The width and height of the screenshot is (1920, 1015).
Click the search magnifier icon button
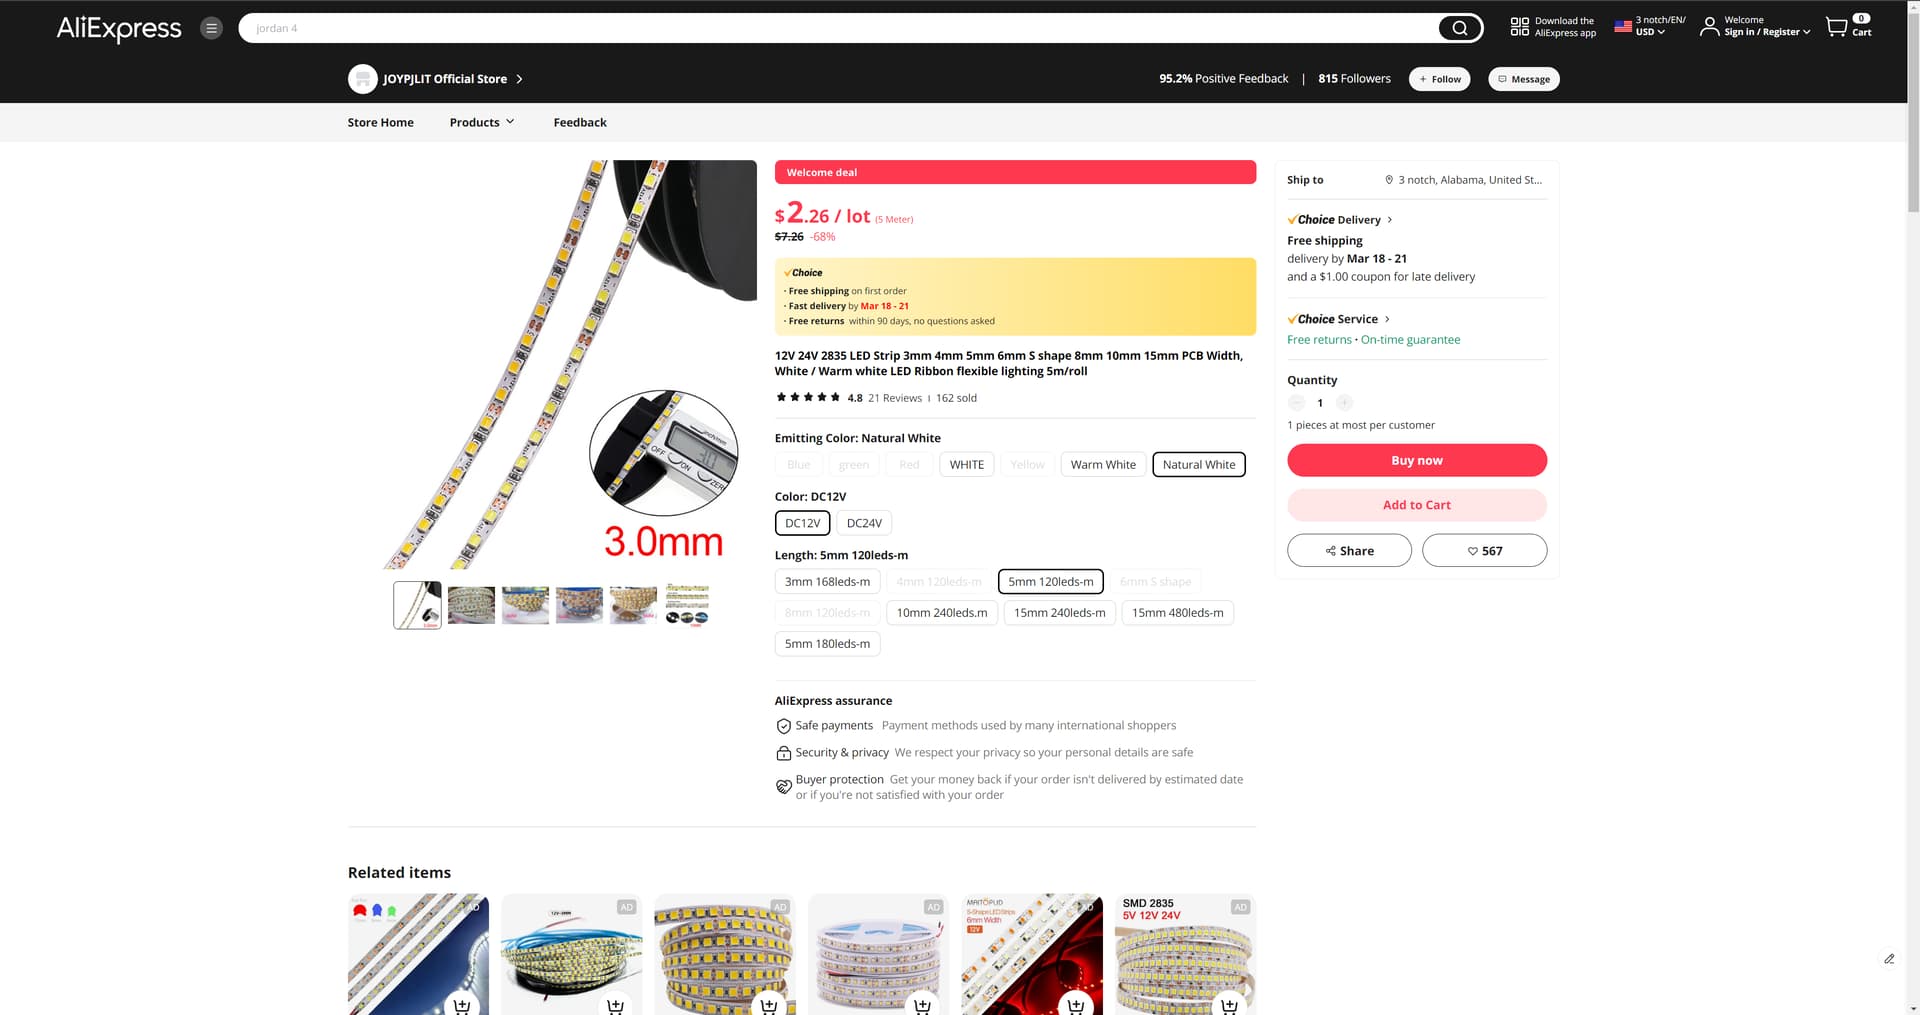(1459, 28)
